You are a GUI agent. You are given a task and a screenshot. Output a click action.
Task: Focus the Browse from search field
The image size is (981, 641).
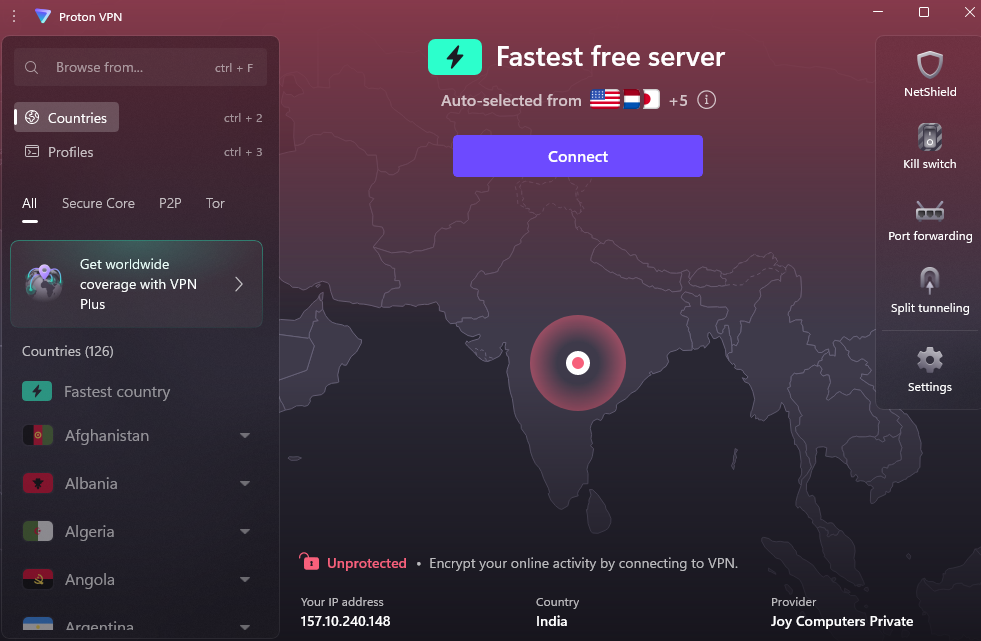pos(130,67)
